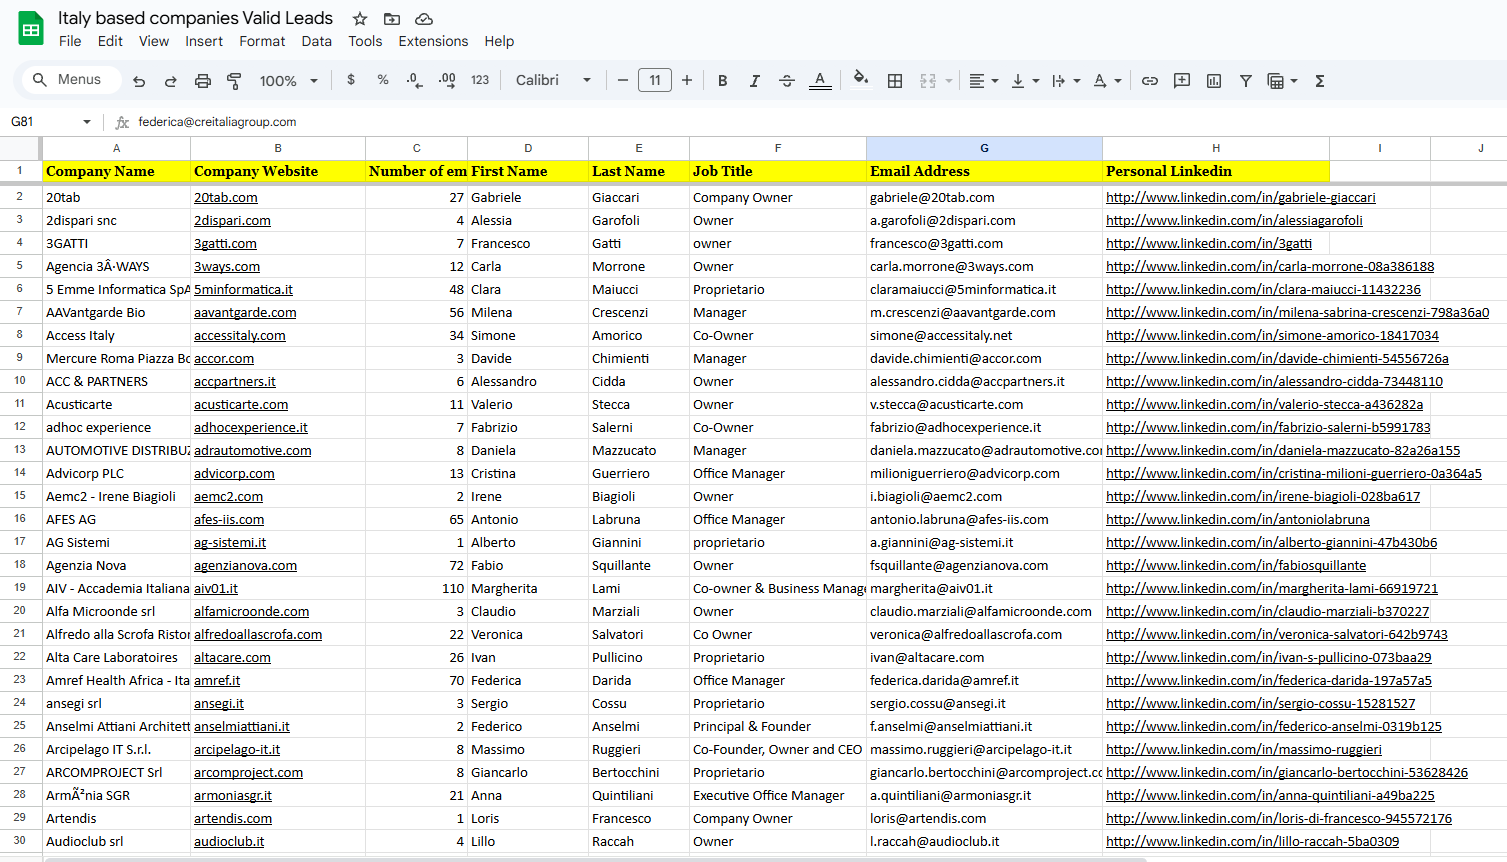Viewport: 1507px width, 862px height.
Task: Open the fabiosquillante LinkedIn link
Action: (x=1236, y=566)
